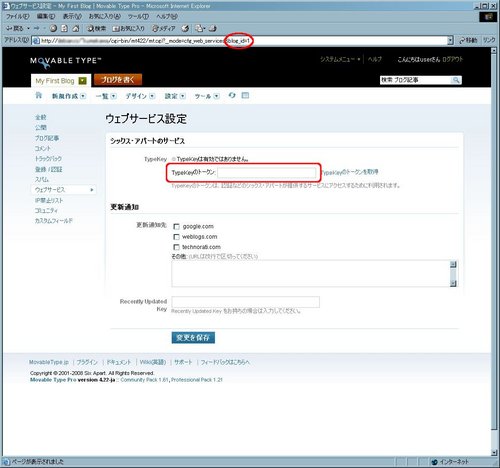500x468 pixels.
Task: Click the browser Refresh icon
Action: pyautogui.click(x=64, y=29)
